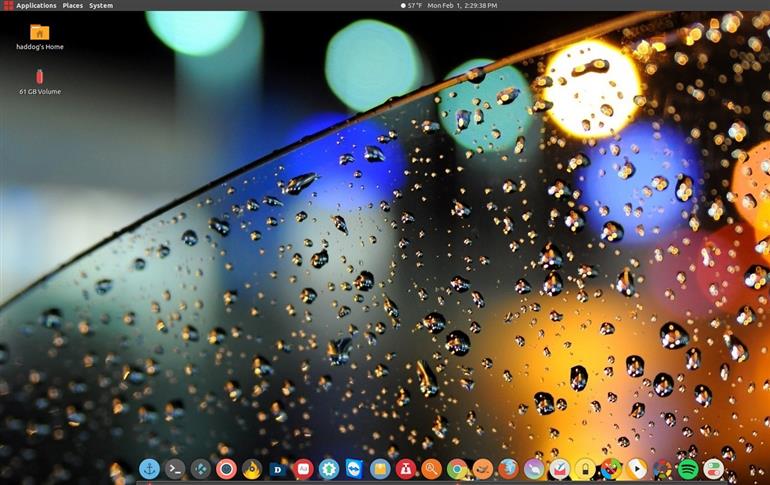Open the orange magnifier search icon
Screen dimensions: 770x485
point(431,469)
